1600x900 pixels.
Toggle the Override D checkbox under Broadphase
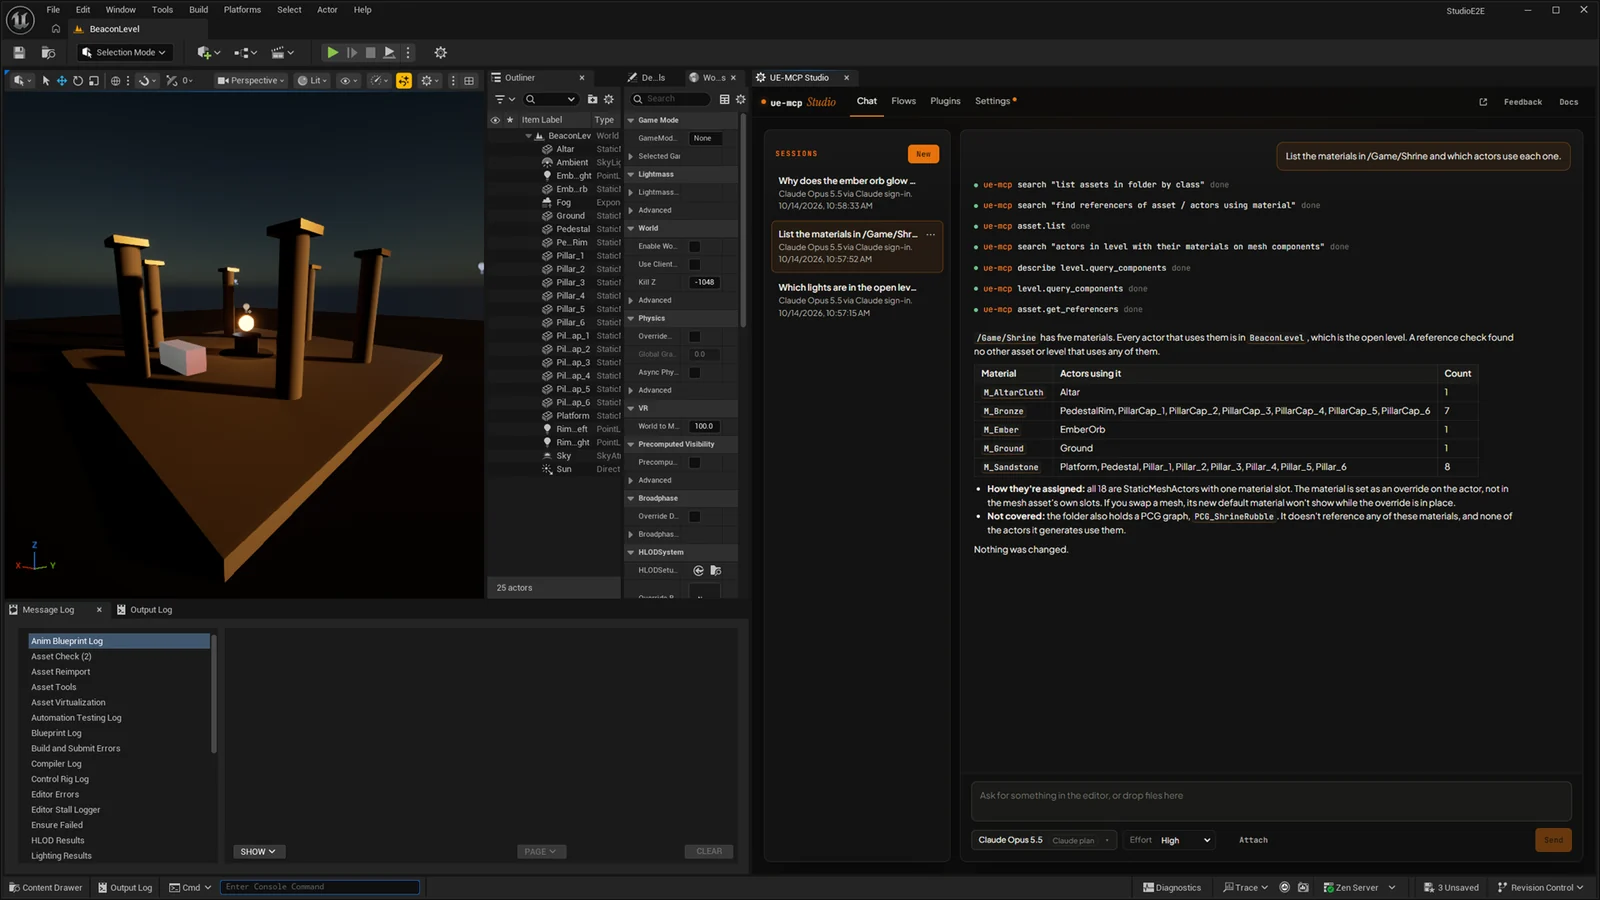(695, 516)
